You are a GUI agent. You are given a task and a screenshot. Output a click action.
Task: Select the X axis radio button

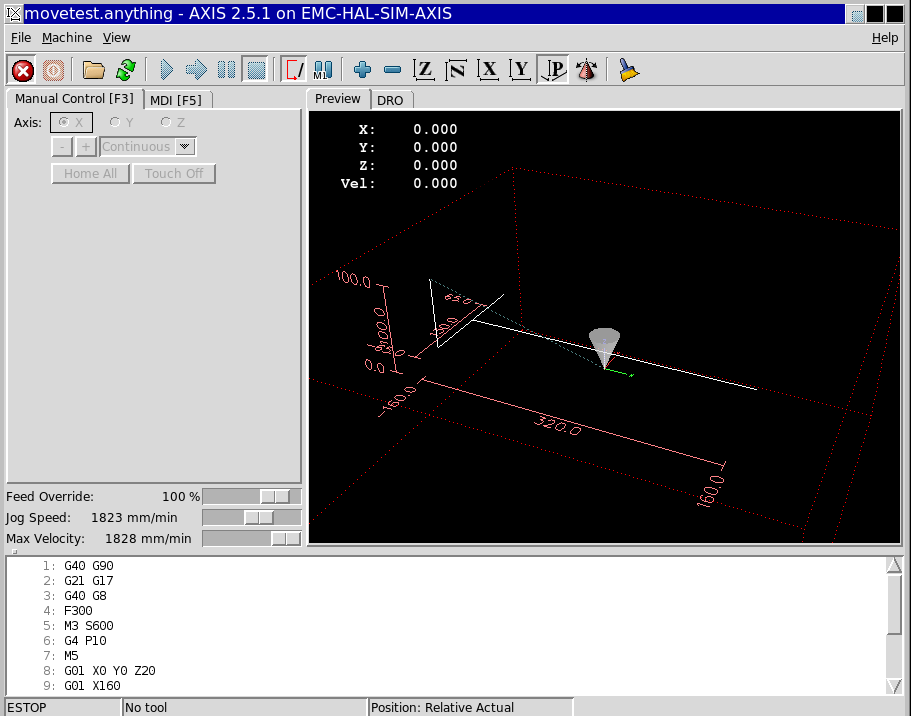pyautogui.click(x=71, y=123)
